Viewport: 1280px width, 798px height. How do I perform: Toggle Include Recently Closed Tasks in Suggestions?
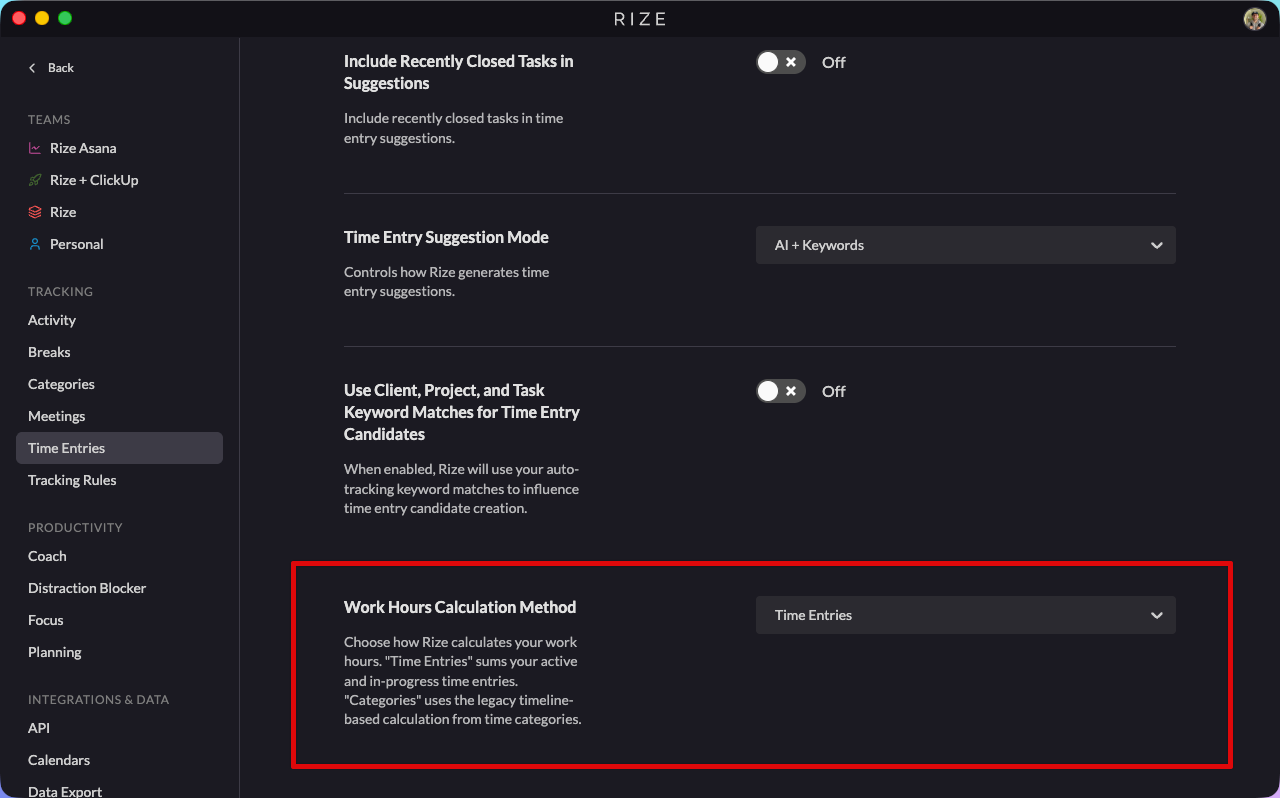coord(781,62)
